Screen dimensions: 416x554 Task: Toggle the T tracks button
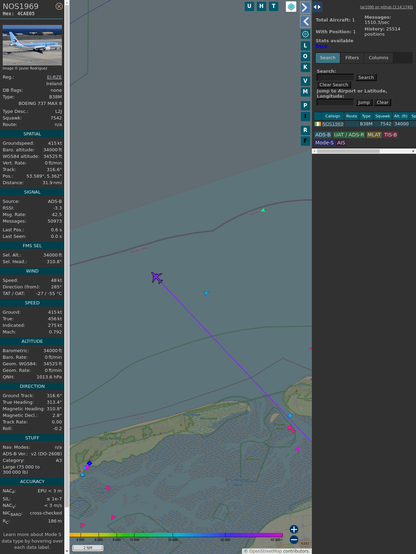point(274,6)
